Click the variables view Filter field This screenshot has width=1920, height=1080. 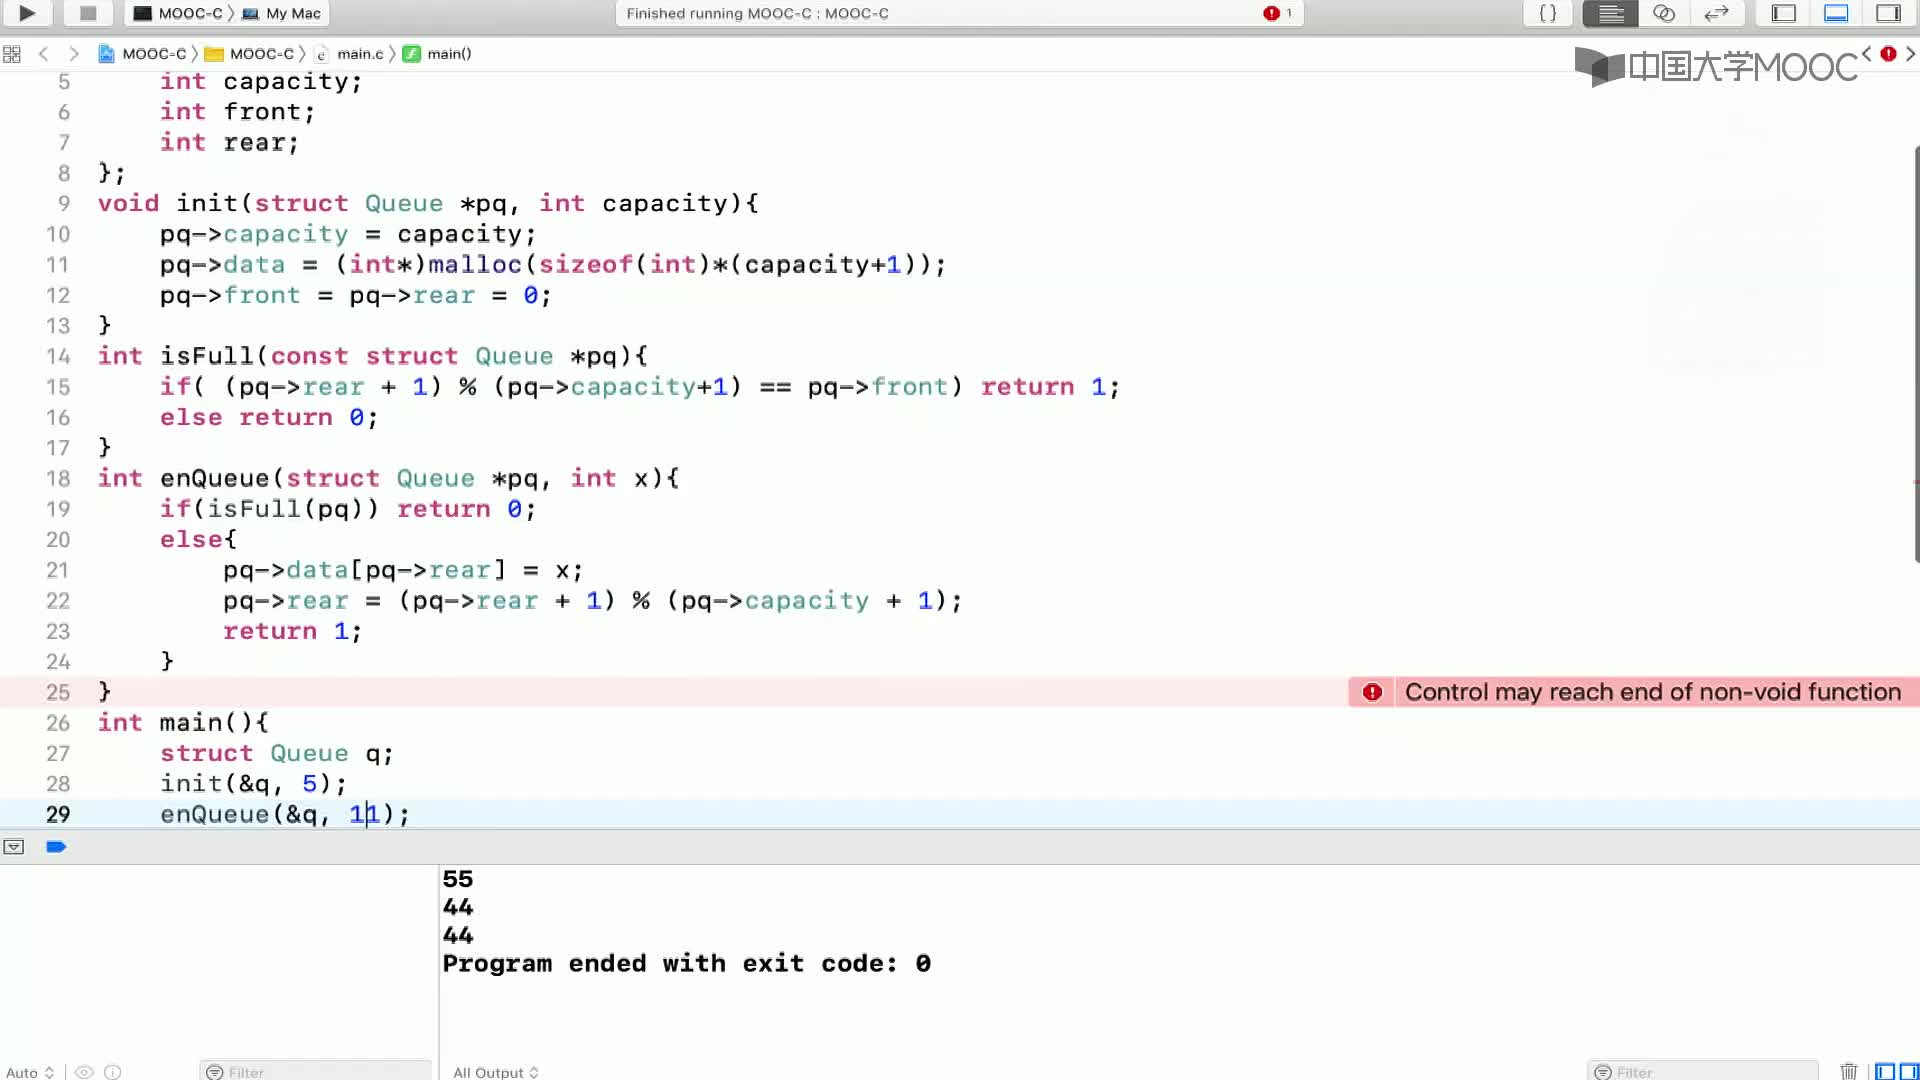coord(316,1072)
